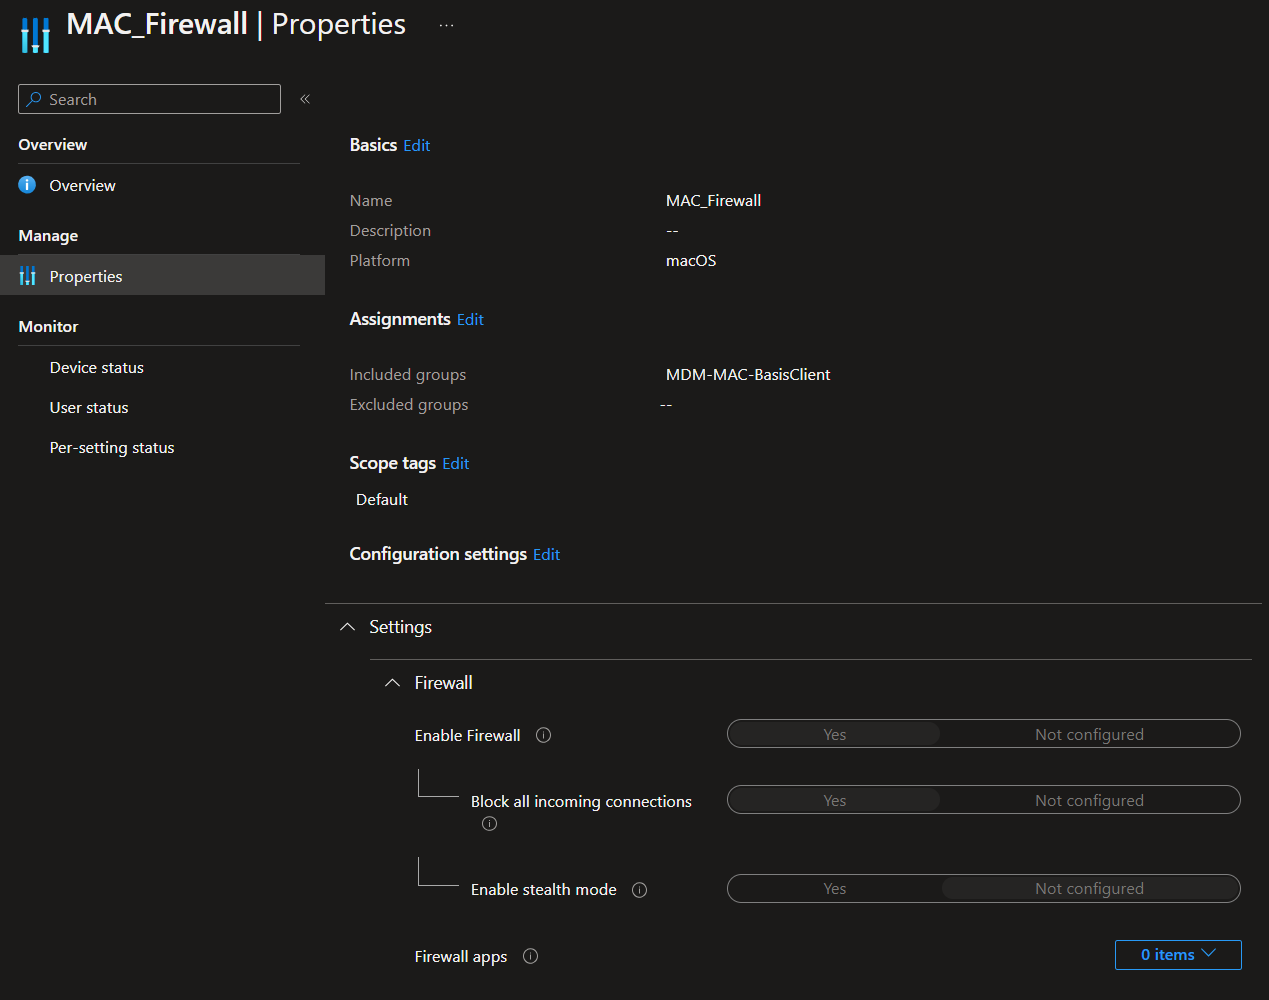Click the info icon beside Enable Firewall
Viewport: 1269px width, 1000px height.
[544, 735]
